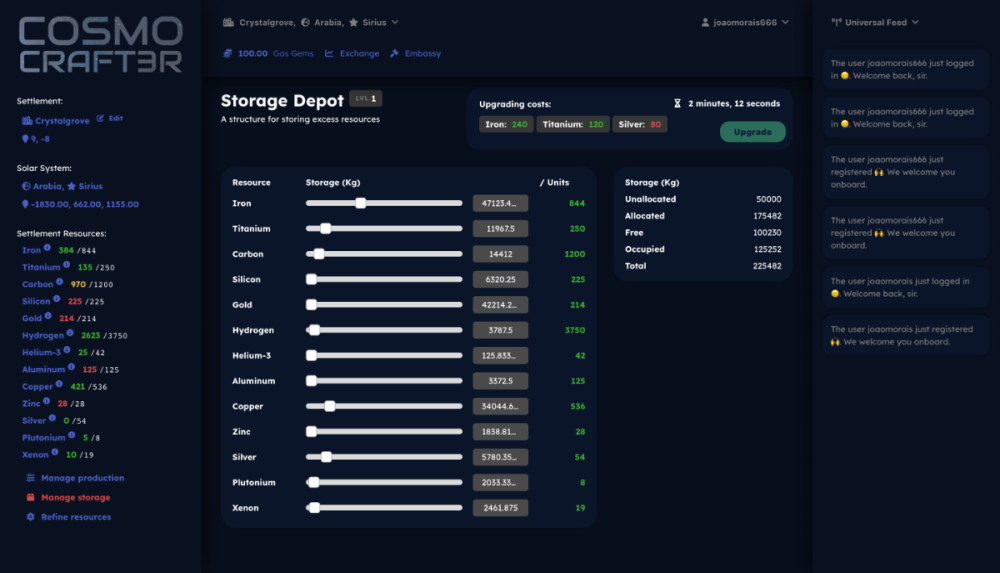Click the Exchange chart icon
Viewport: 1000px width, 573px height.
[329, 53]
